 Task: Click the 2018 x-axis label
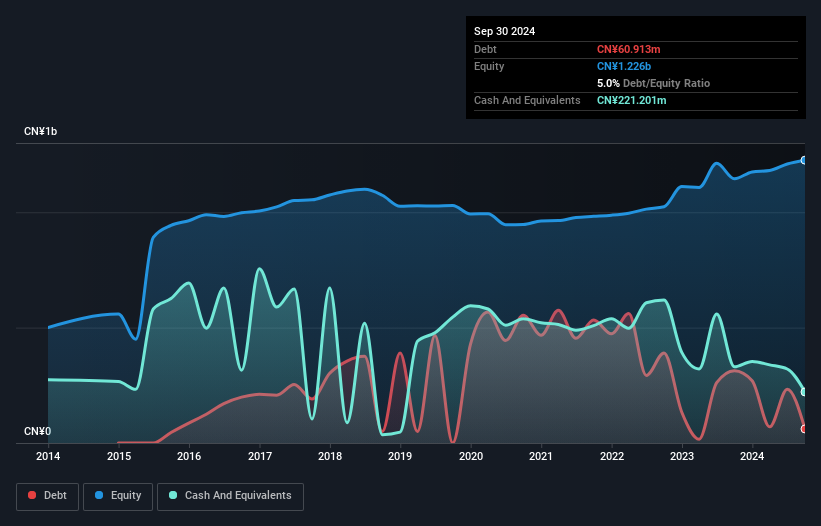click(330, 456)
